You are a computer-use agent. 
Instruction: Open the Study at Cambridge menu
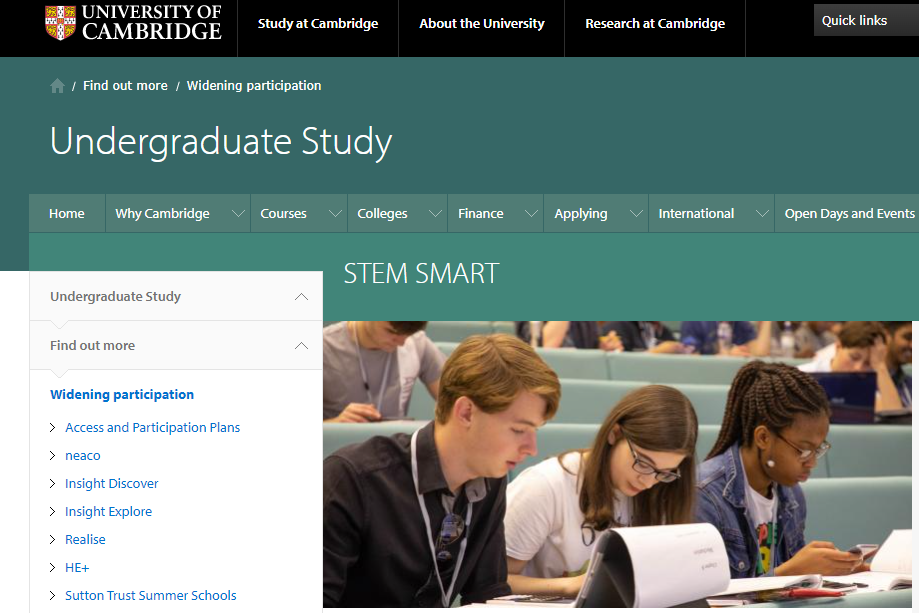(x=318, y=24)
